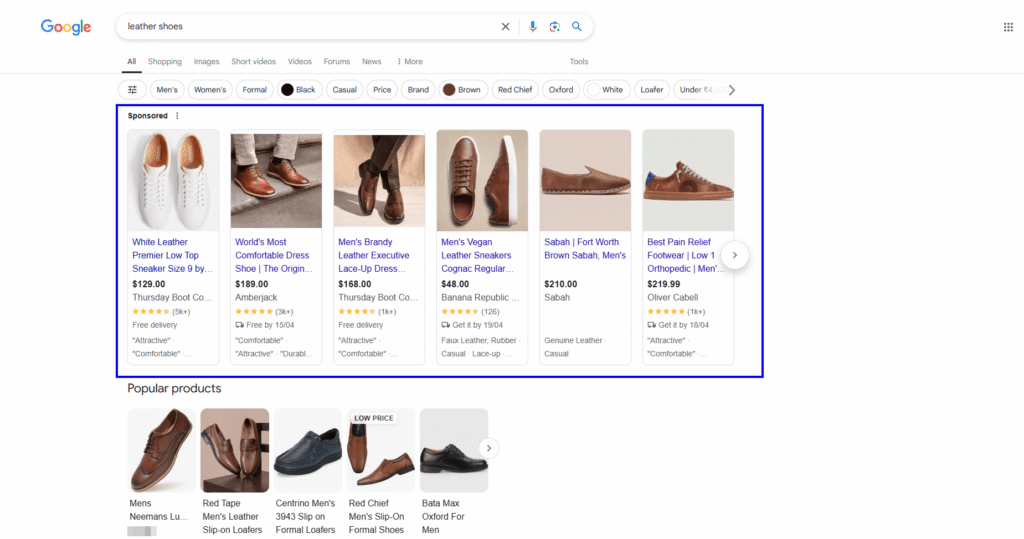Expand the More search categories menu

point(409,61)
